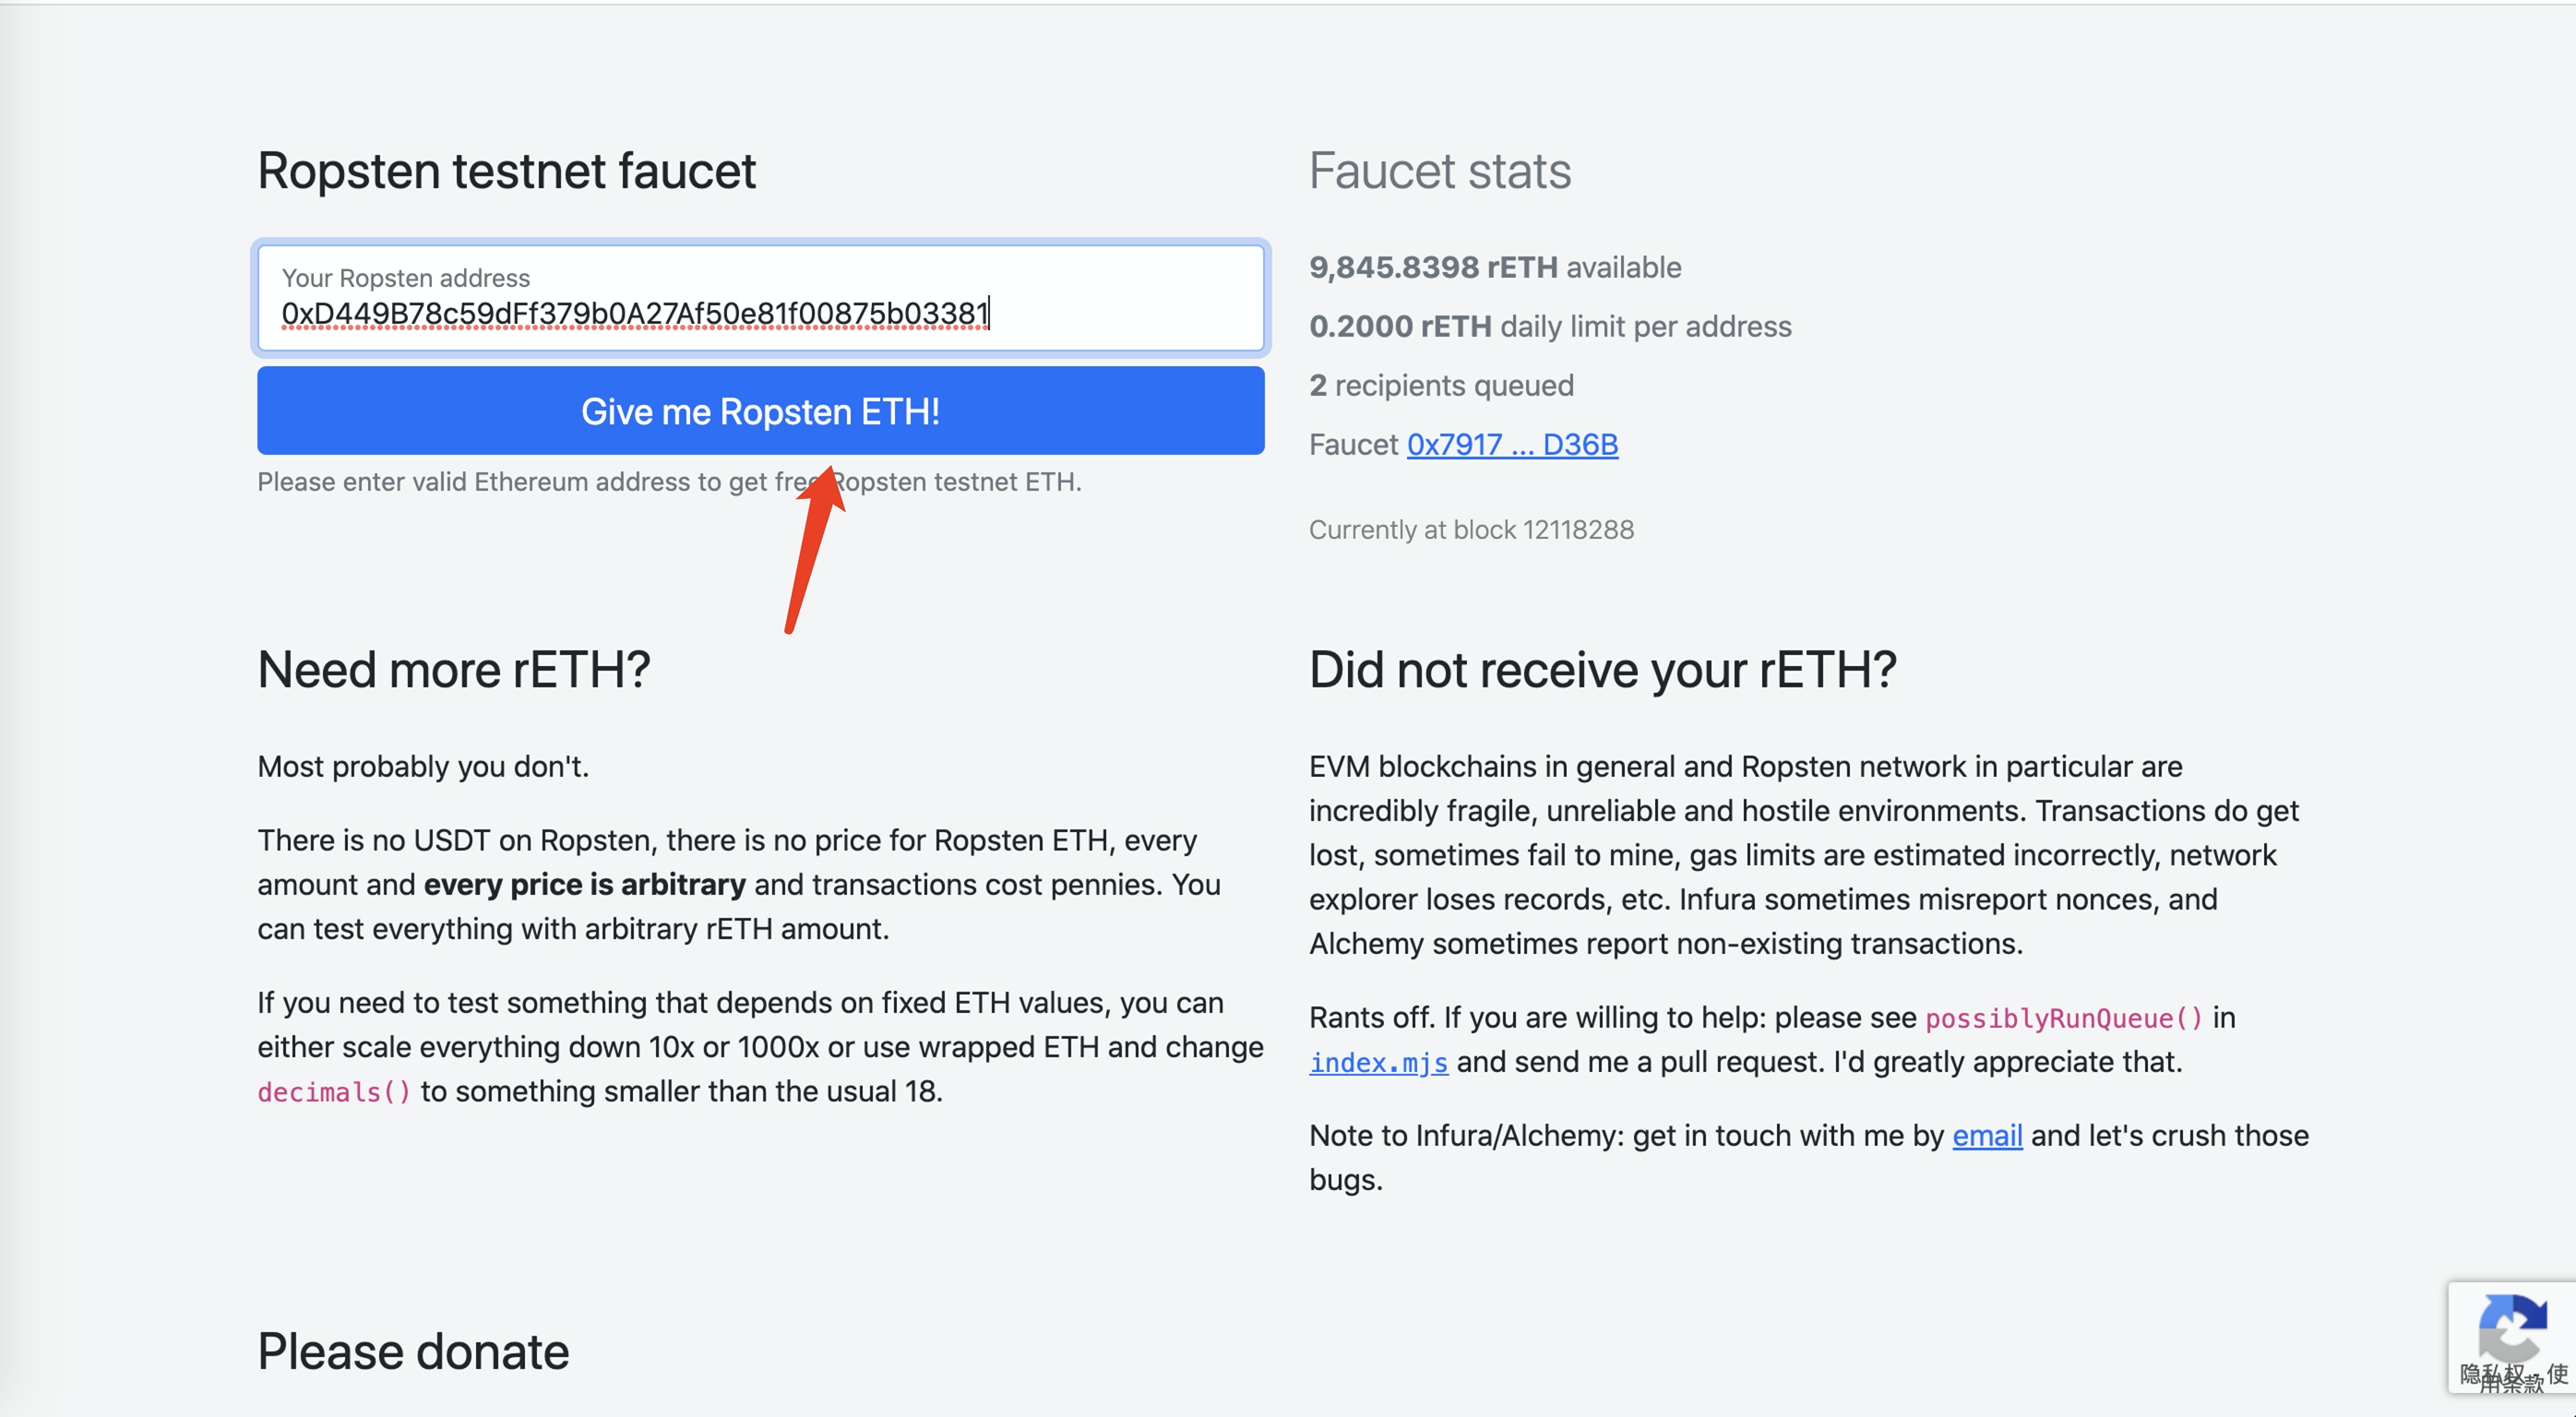Screen dimensions: 2576x1417
Task: Click the 0.2000 rETH daily limit stat
Action: point(1549,327)
